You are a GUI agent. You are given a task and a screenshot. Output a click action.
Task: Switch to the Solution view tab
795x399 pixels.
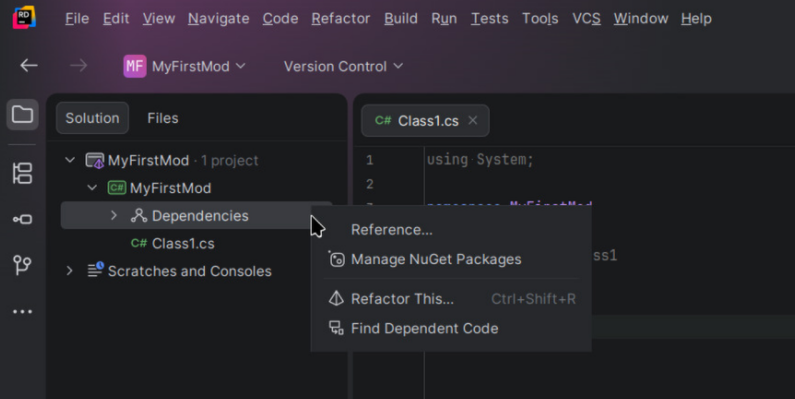(x=92, y=118)
